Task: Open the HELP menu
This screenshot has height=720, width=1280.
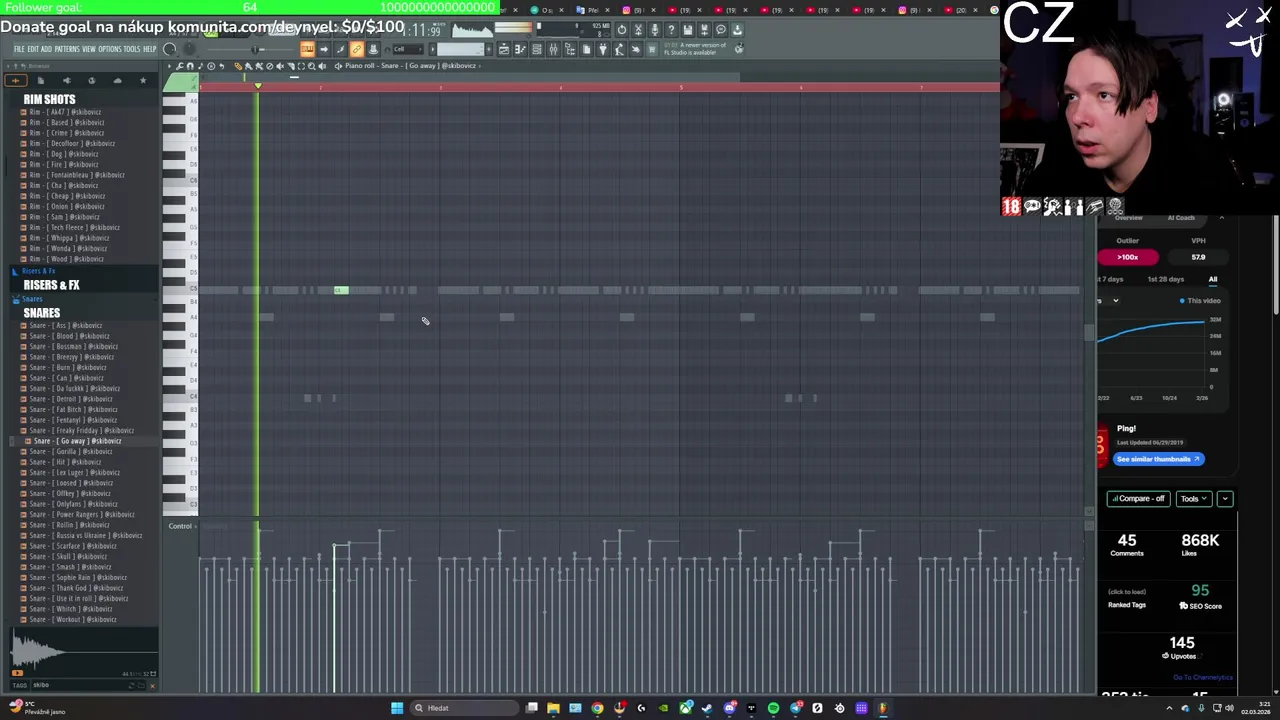Action: [150, 49]
